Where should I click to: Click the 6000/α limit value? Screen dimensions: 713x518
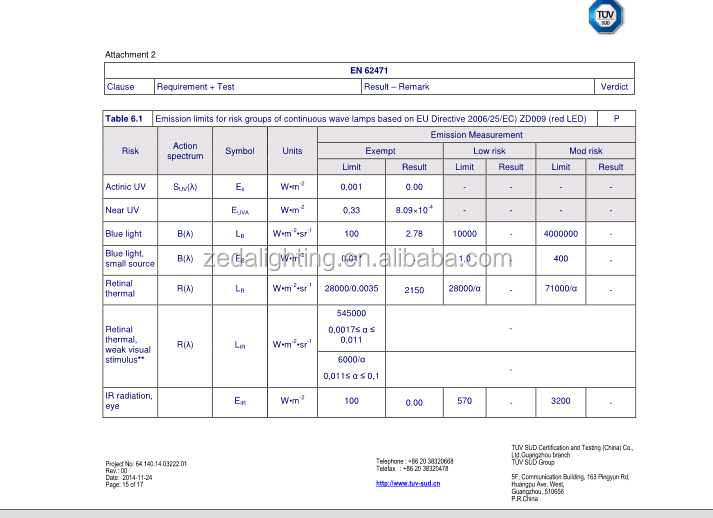(x=351, y=360)
